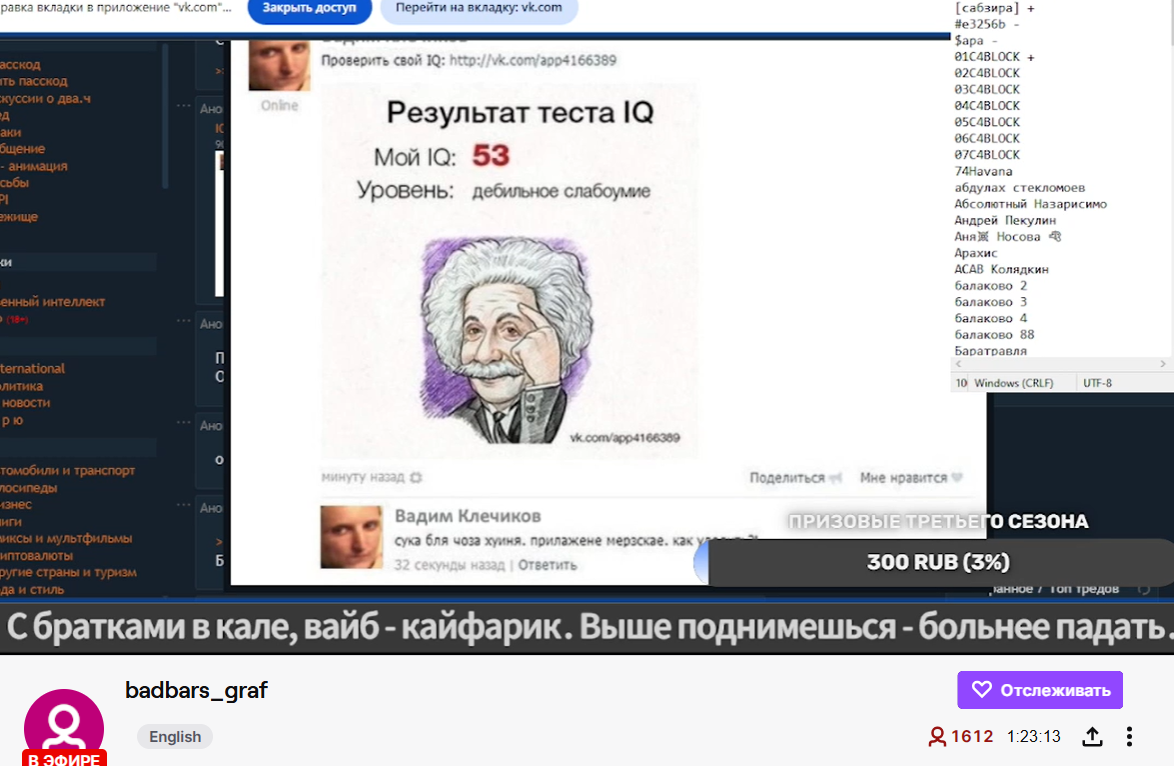Click Ответить under Вадим Клечиков comment

click(x=547, y=565)
